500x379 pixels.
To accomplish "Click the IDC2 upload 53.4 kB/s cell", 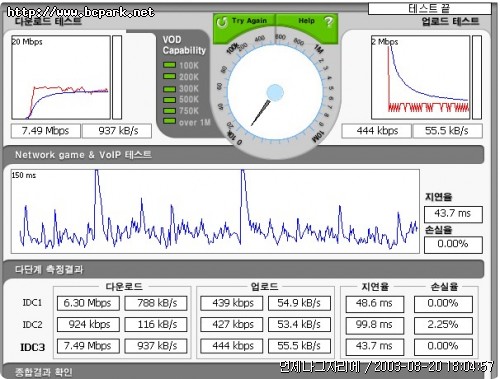I will click(x=300, y=324).
